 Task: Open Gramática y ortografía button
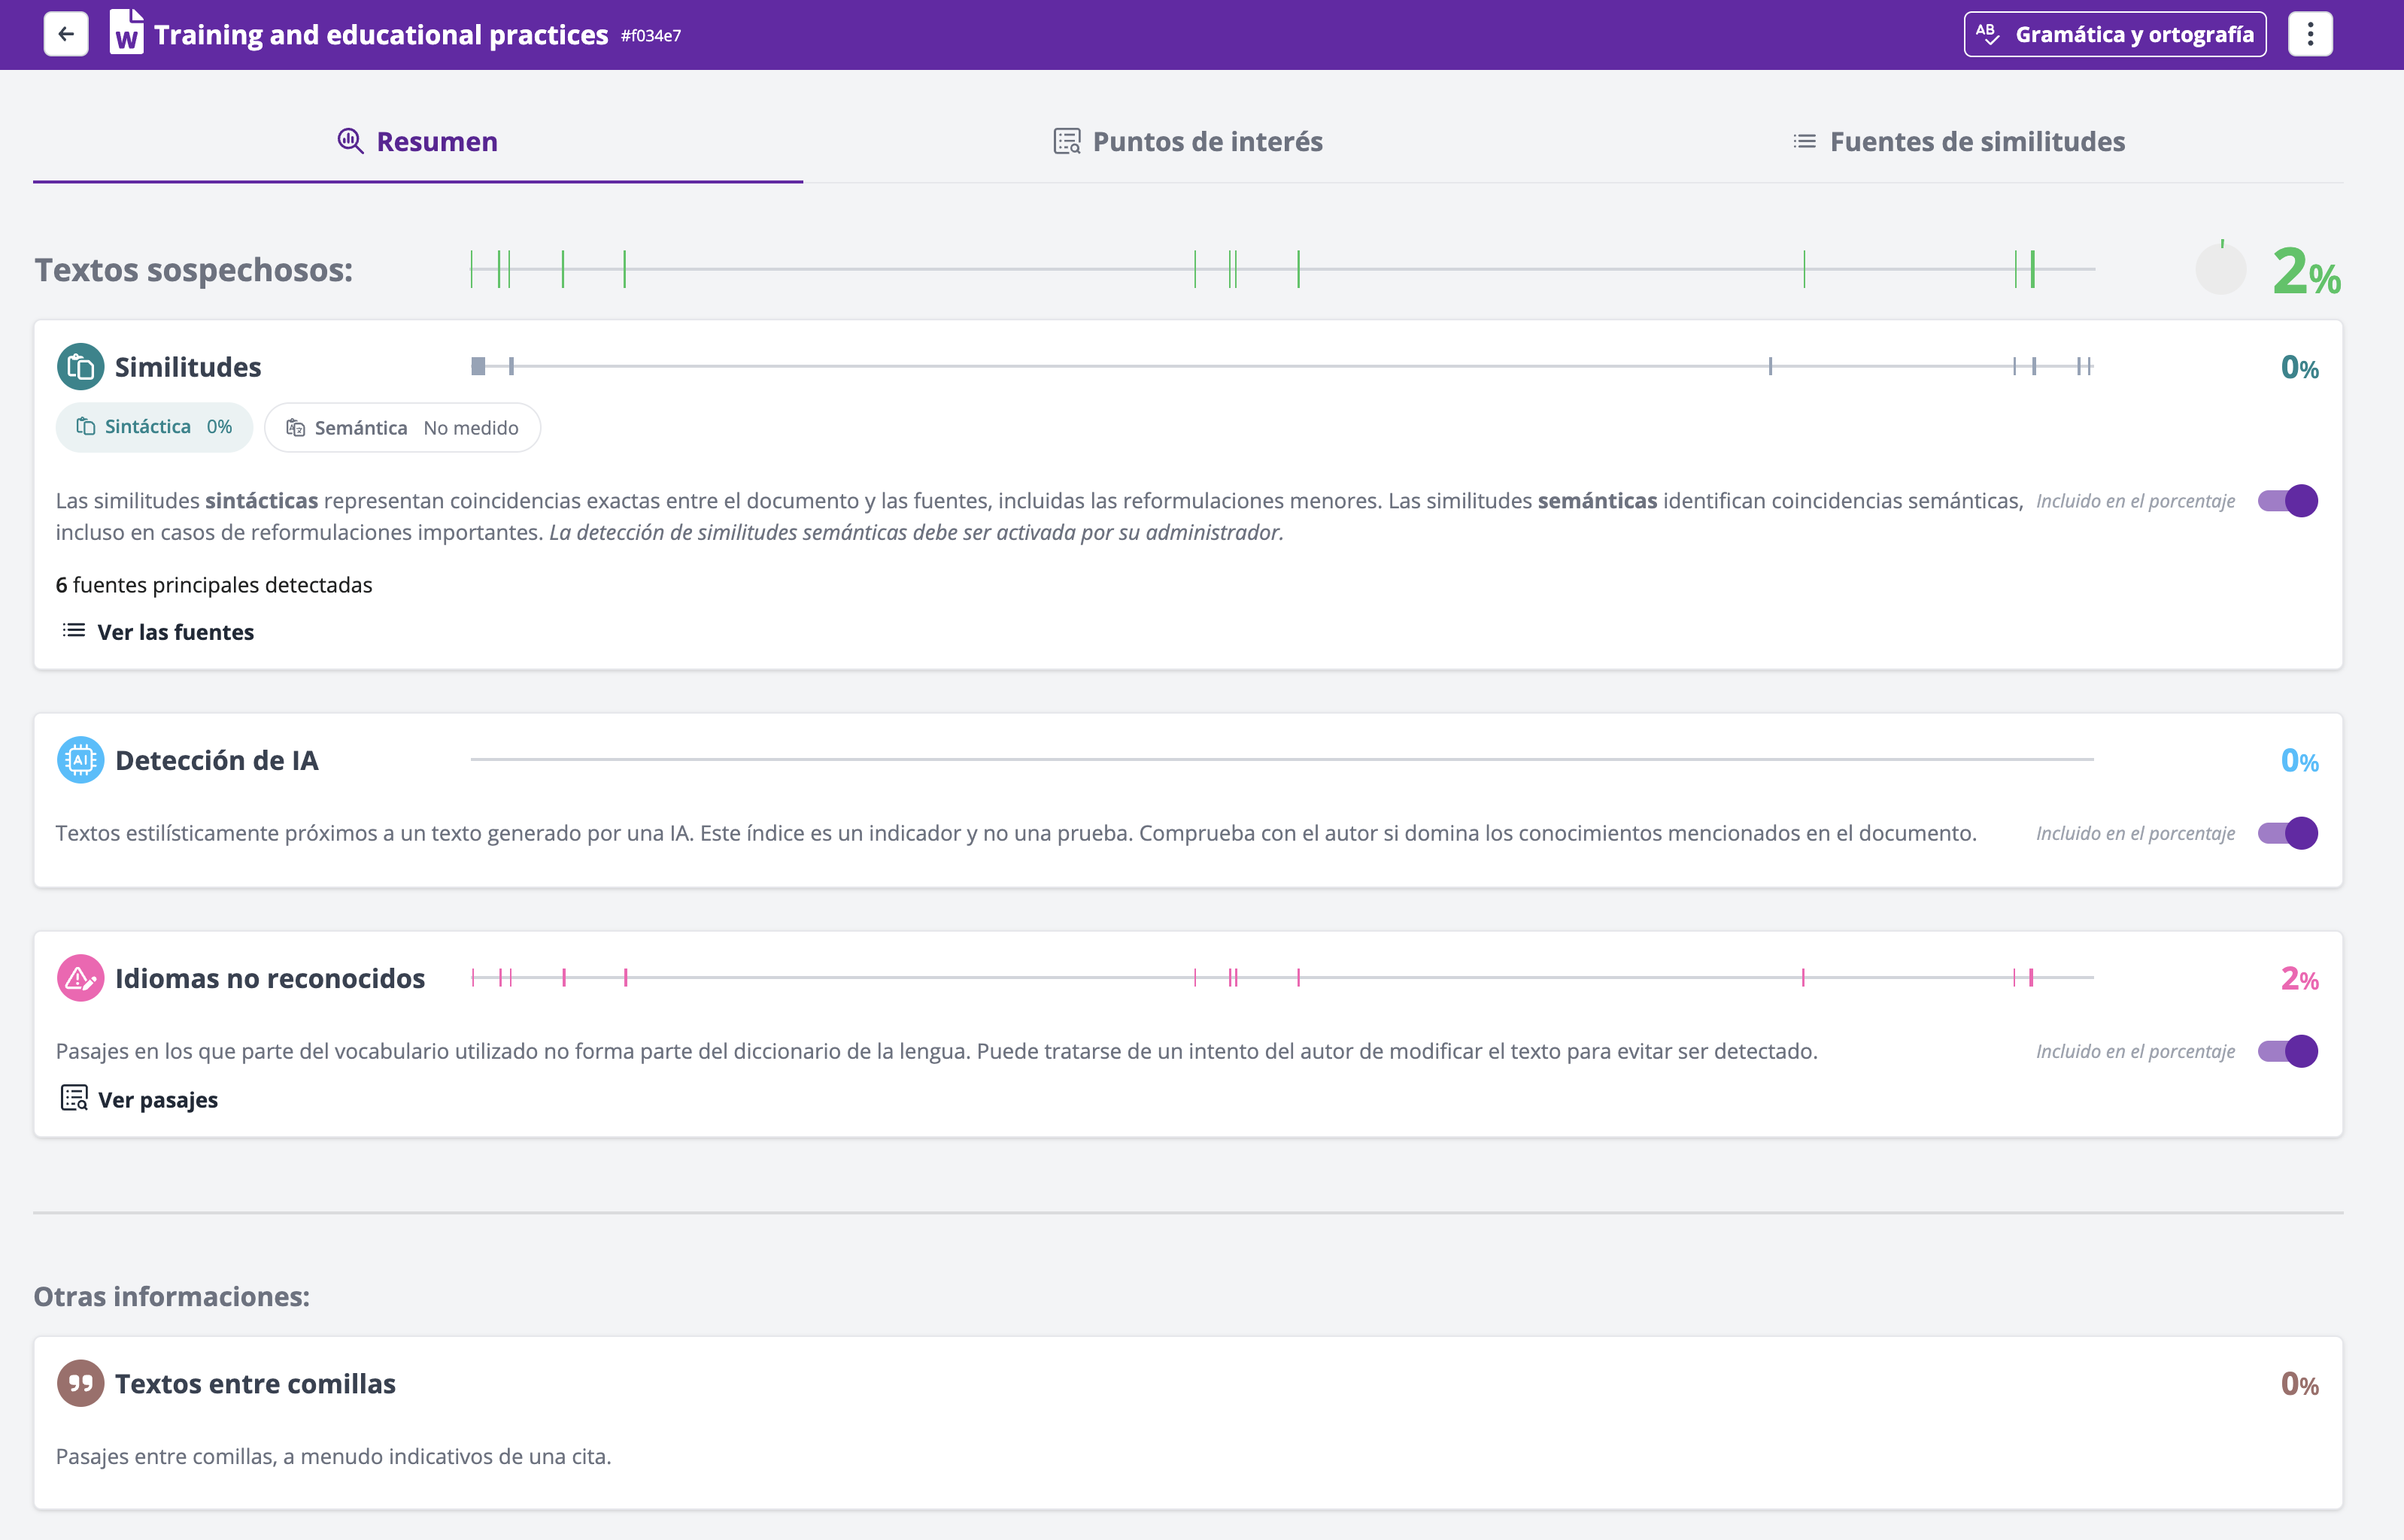pos(2114,34)
